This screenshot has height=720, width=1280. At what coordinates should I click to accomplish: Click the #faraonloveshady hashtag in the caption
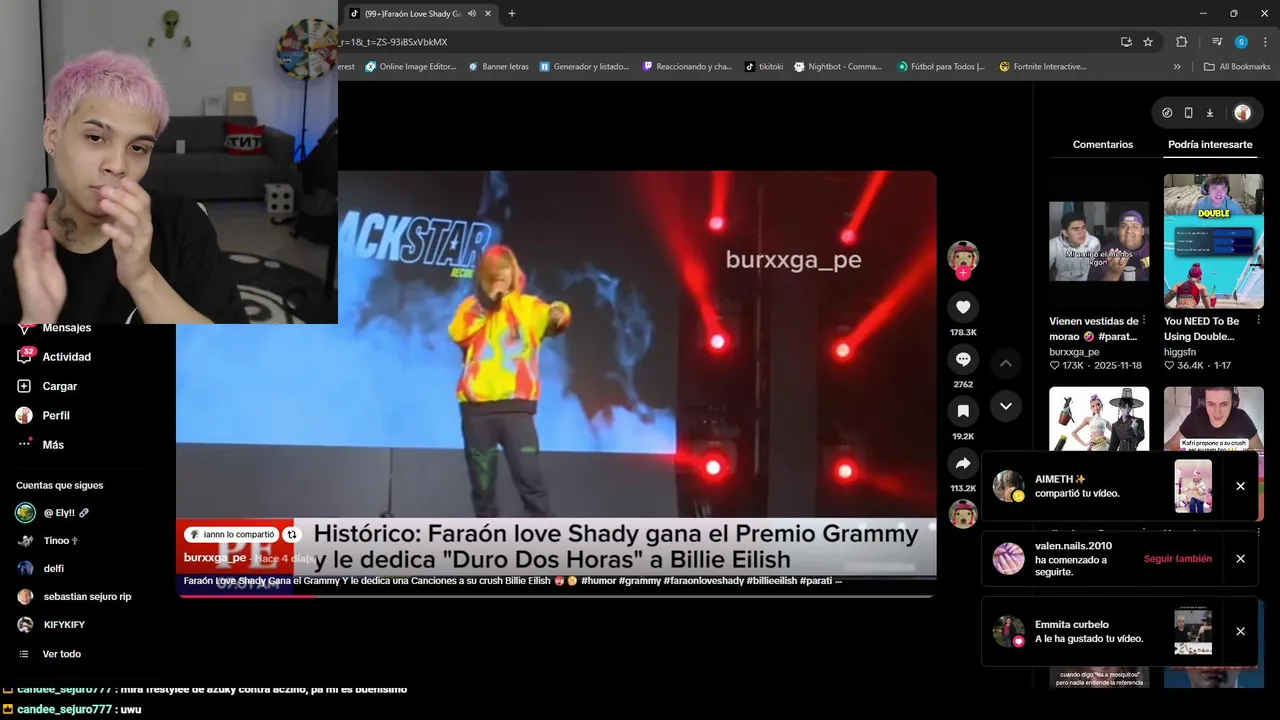click(703, 581)
